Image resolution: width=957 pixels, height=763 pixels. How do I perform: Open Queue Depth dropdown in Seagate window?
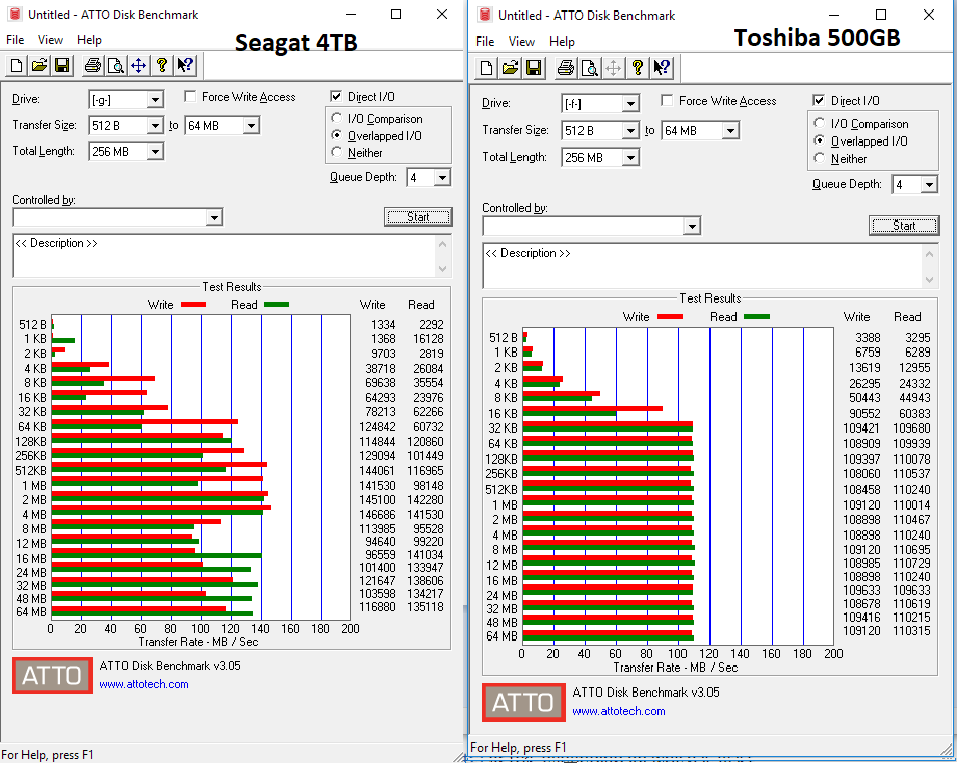click(x=442, y=178)
